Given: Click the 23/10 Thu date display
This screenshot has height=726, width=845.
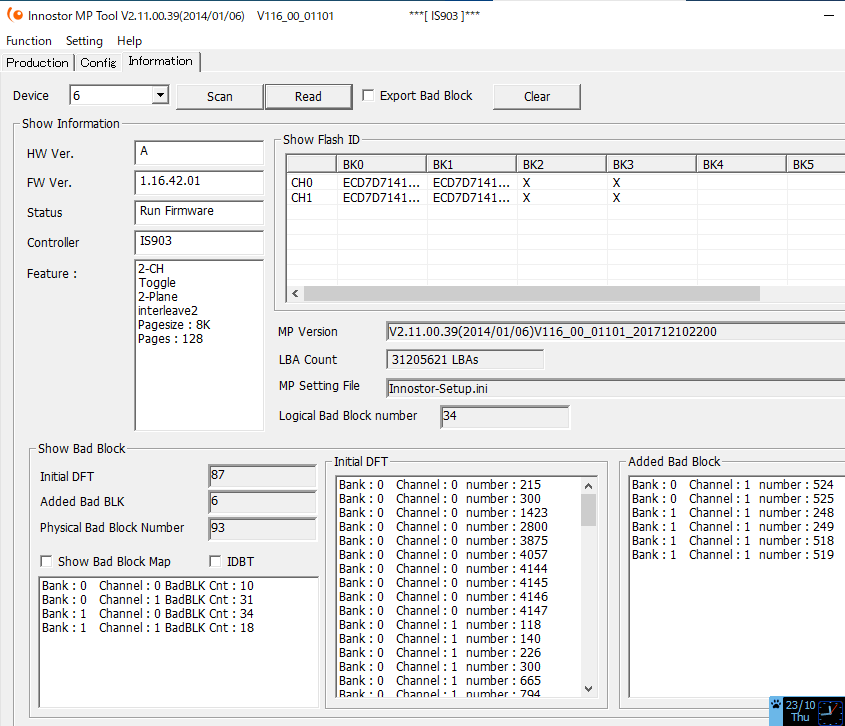Looking at the screenshot, I should 800,711.
